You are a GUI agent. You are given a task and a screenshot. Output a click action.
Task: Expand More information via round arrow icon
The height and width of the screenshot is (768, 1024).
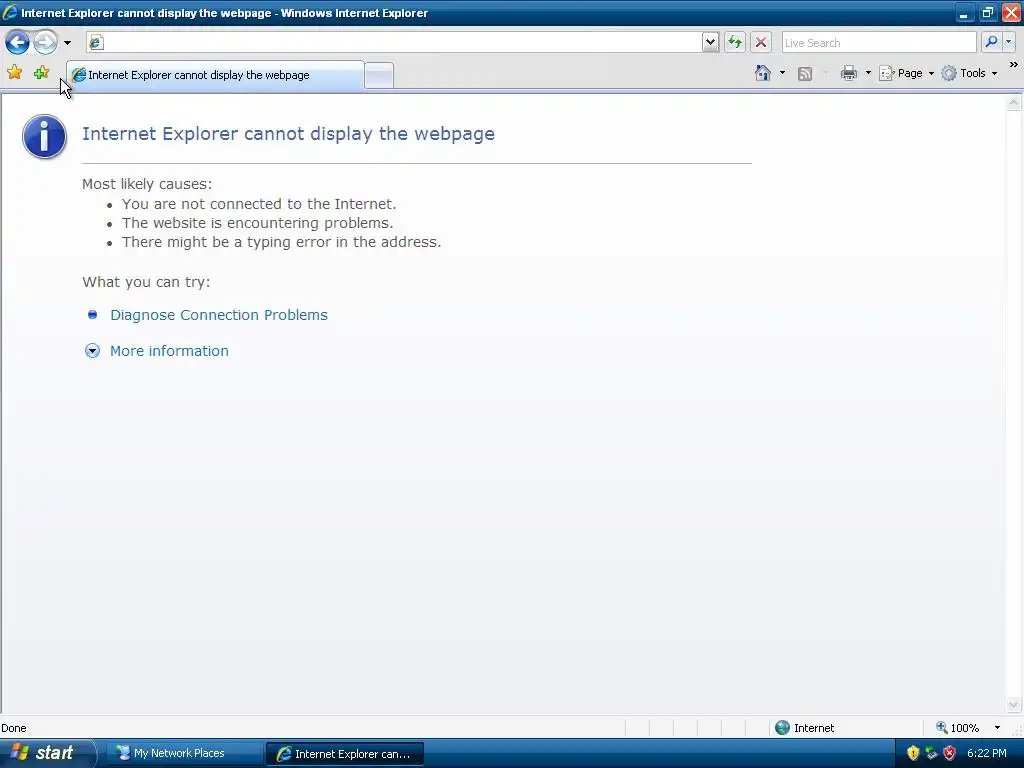click(x=93, y=351)
